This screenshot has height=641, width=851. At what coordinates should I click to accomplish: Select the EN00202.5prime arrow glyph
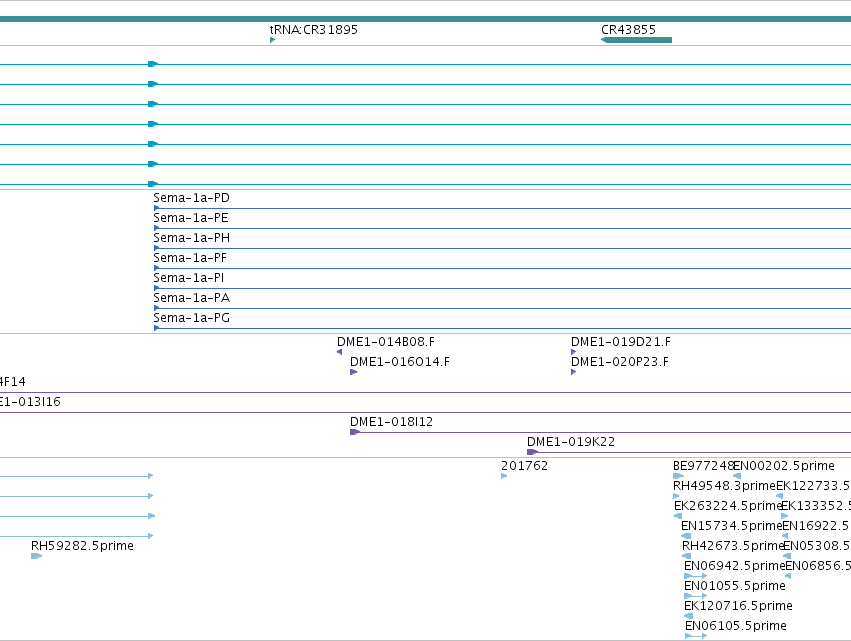coord(737,476)
